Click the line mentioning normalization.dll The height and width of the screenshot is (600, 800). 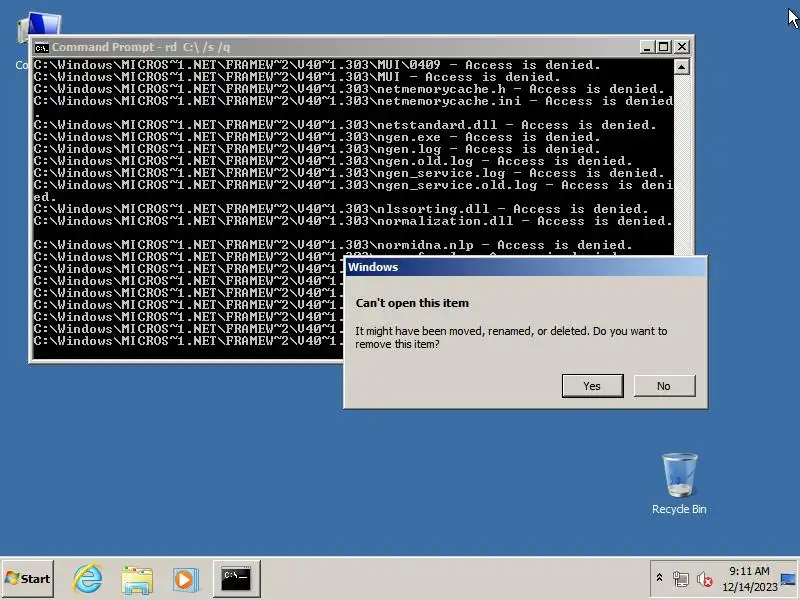click(x=353, y=221)
